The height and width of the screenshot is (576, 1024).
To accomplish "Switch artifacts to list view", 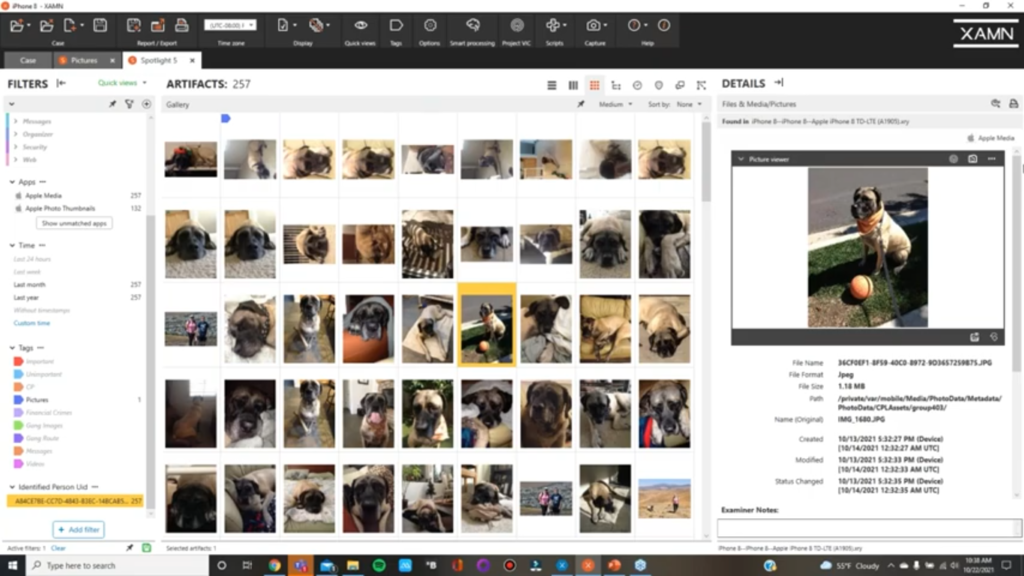I will tap(552, 85).
